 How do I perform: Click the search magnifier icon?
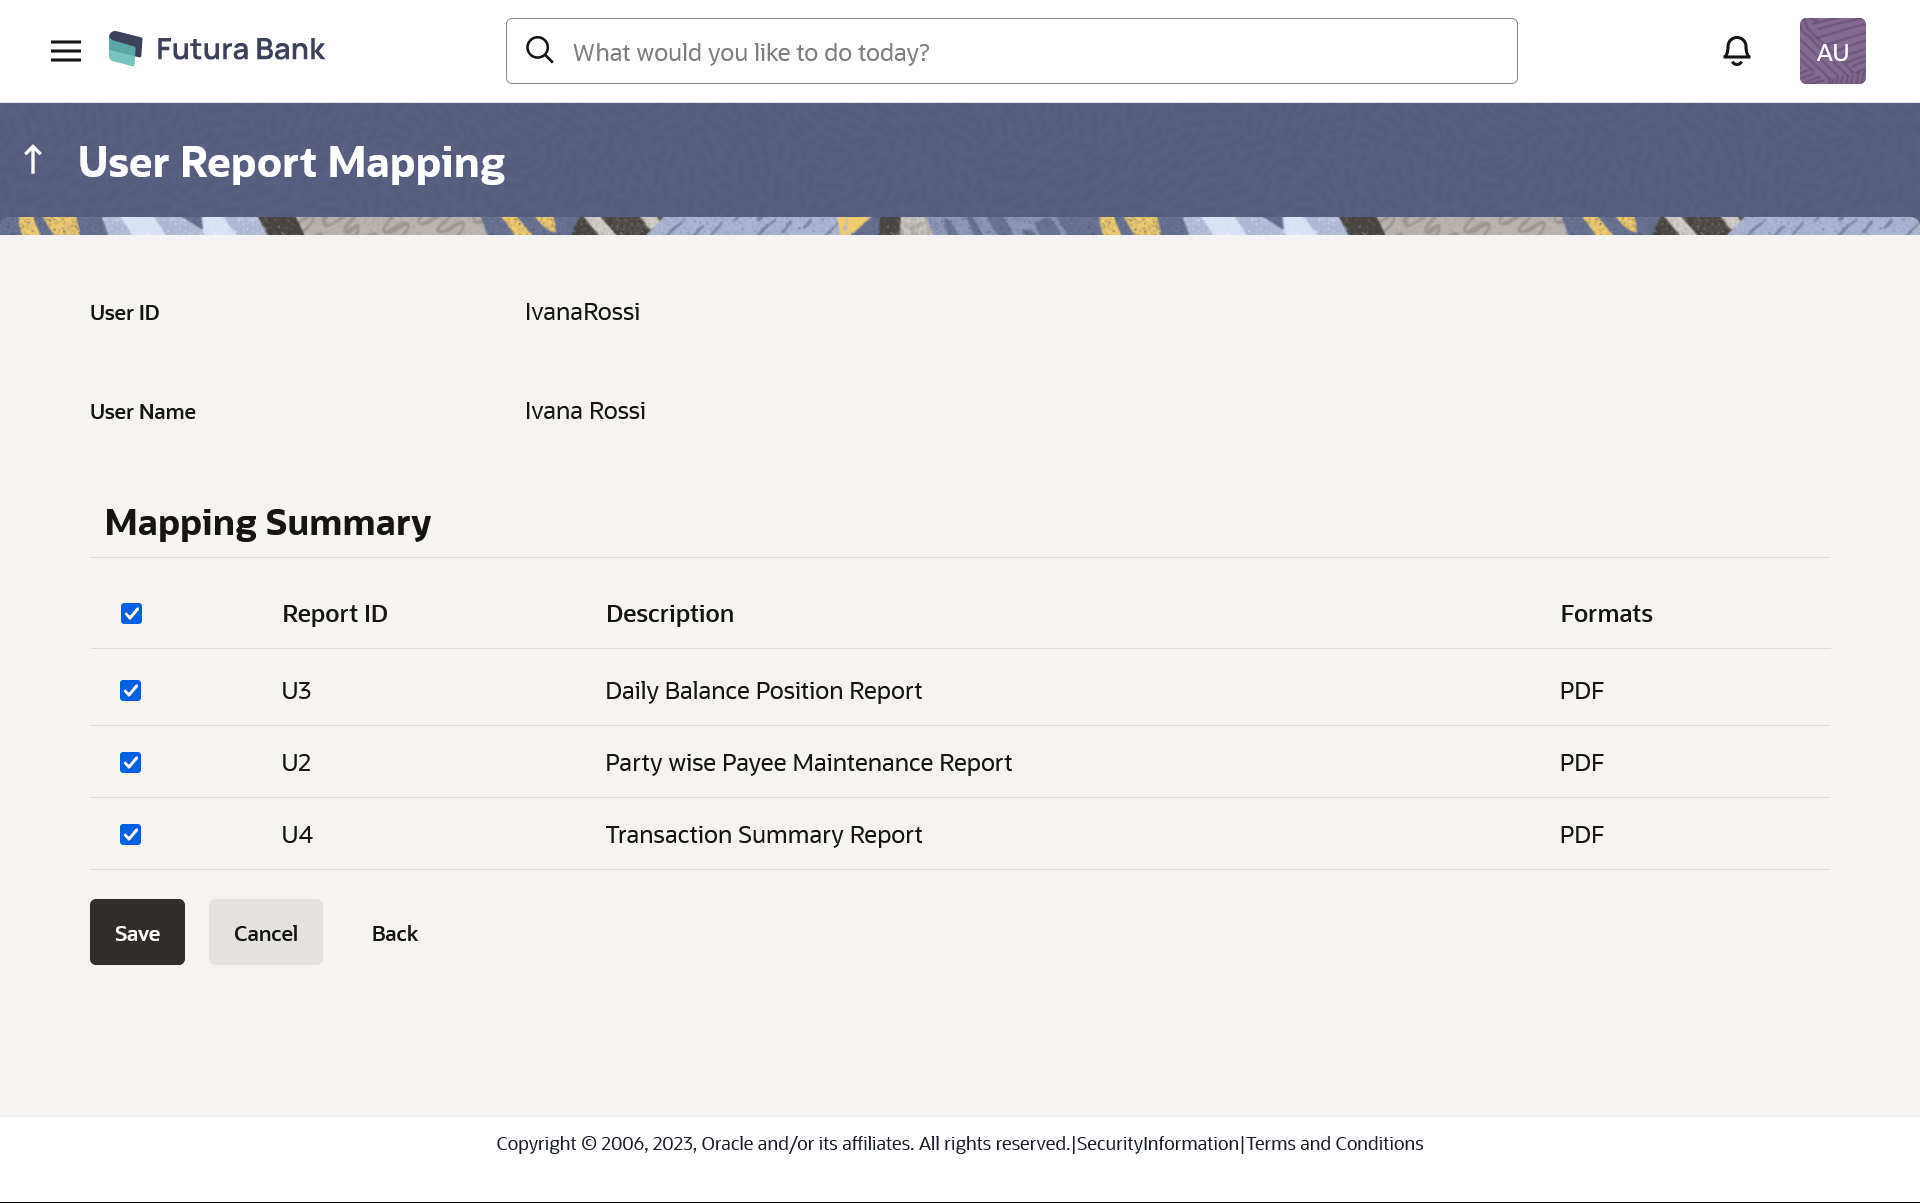[540, 50]
